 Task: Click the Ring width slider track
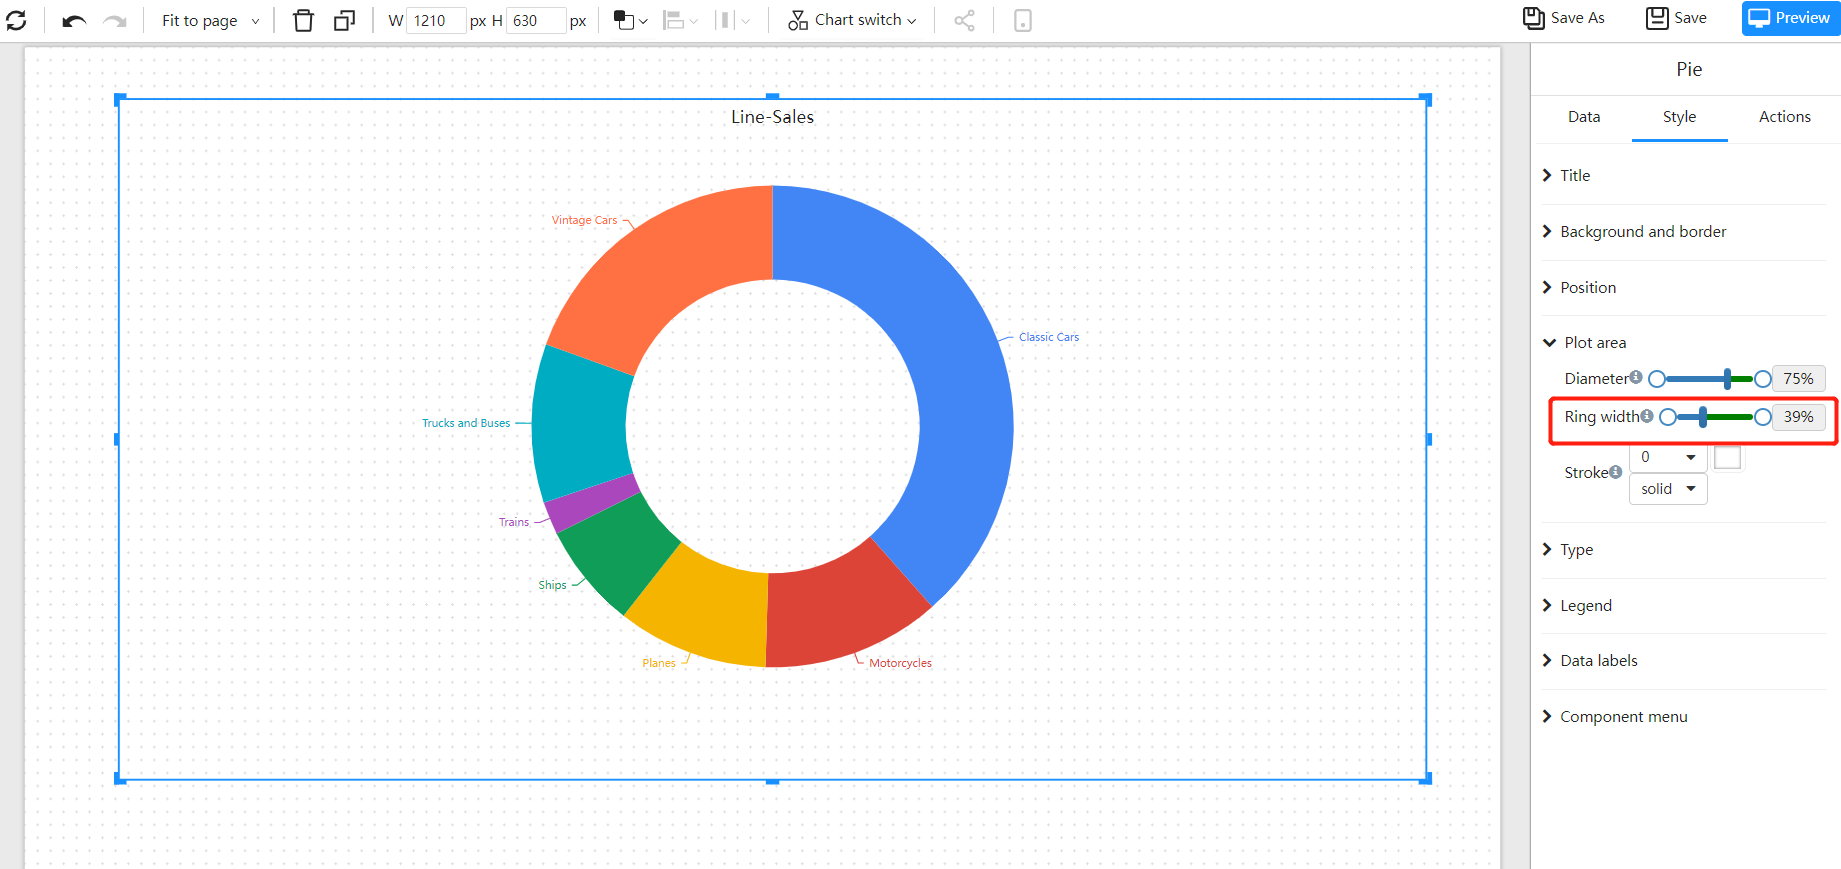point(1715,417)
